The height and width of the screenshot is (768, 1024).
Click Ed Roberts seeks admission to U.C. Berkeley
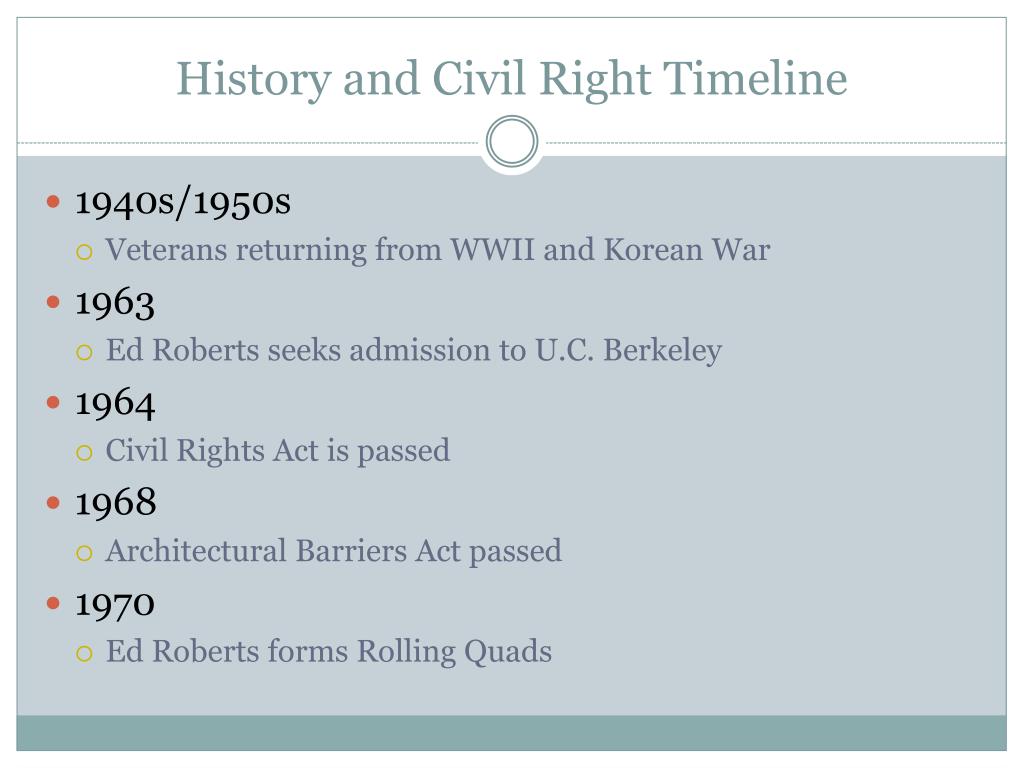pyautogui.click(x=414, y=351)
